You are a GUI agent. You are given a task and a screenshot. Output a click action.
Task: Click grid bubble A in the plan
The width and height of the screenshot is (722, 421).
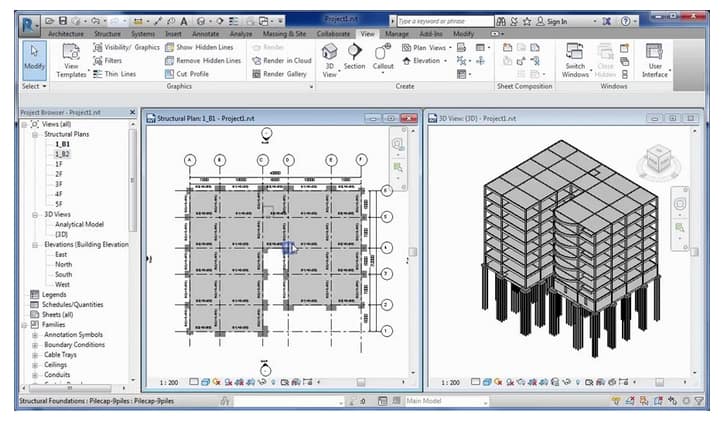click(190, 160)
